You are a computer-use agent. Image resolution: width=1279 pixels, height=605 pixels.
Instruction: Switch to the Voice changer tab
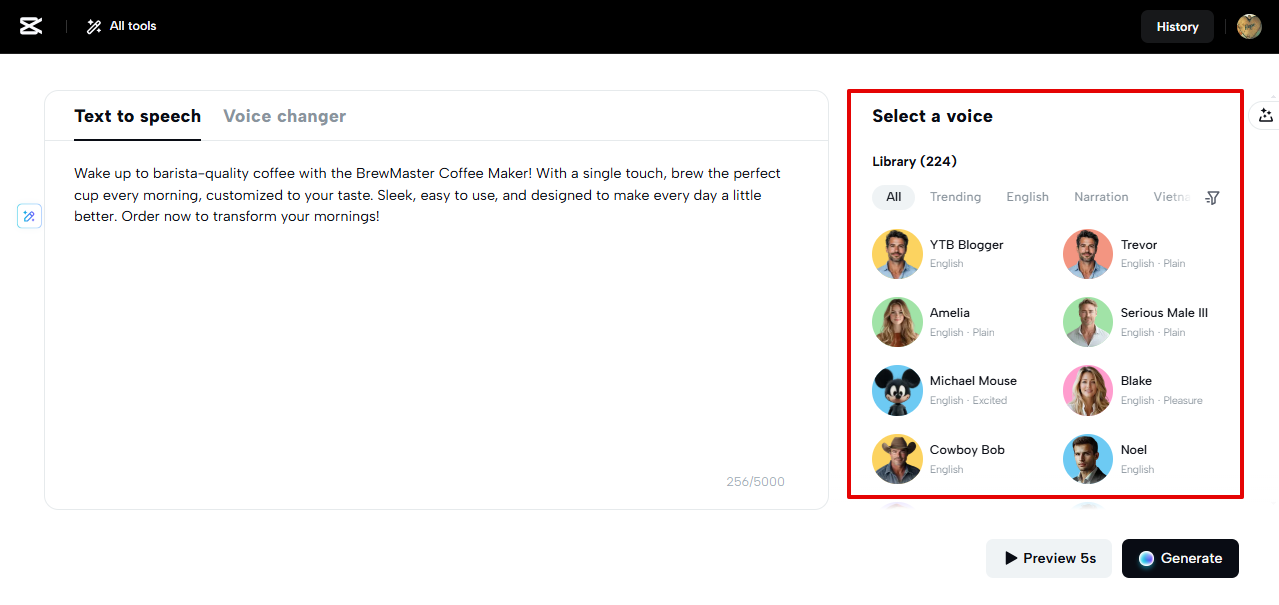click(x=284, y=116)
